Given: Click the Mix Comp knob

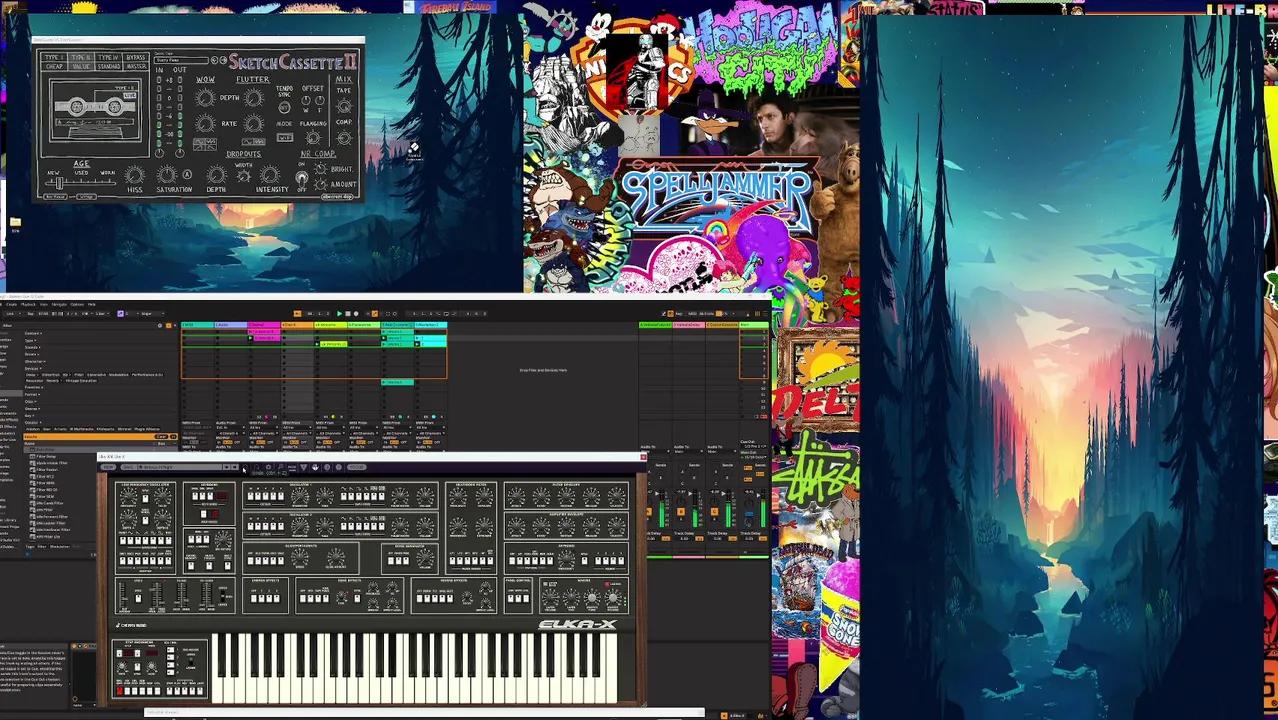Looking at the screenshot, I should tap(344, 138).
